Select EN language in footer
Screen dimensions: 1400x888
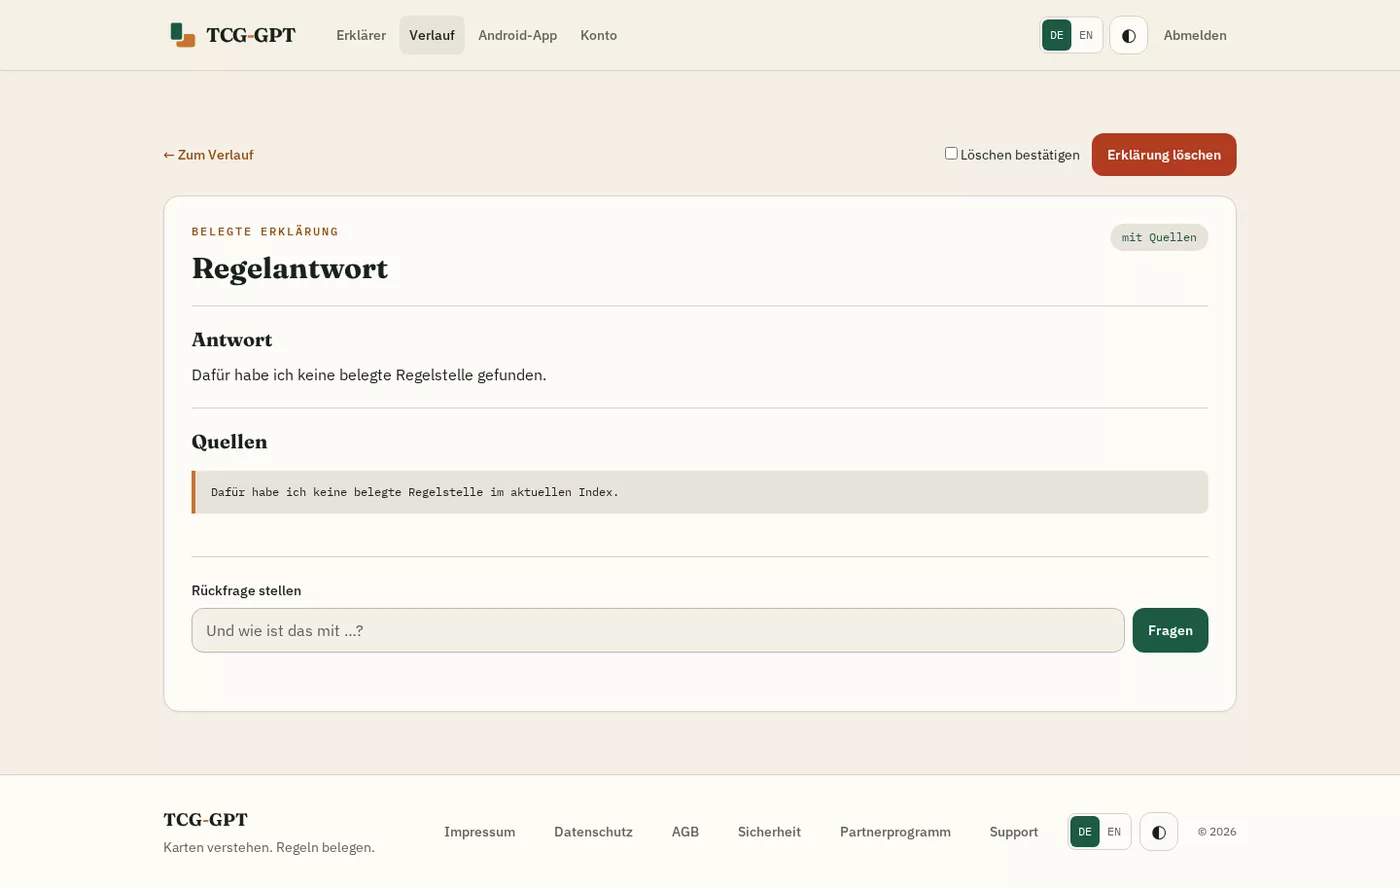click(x=1114, y=832)
